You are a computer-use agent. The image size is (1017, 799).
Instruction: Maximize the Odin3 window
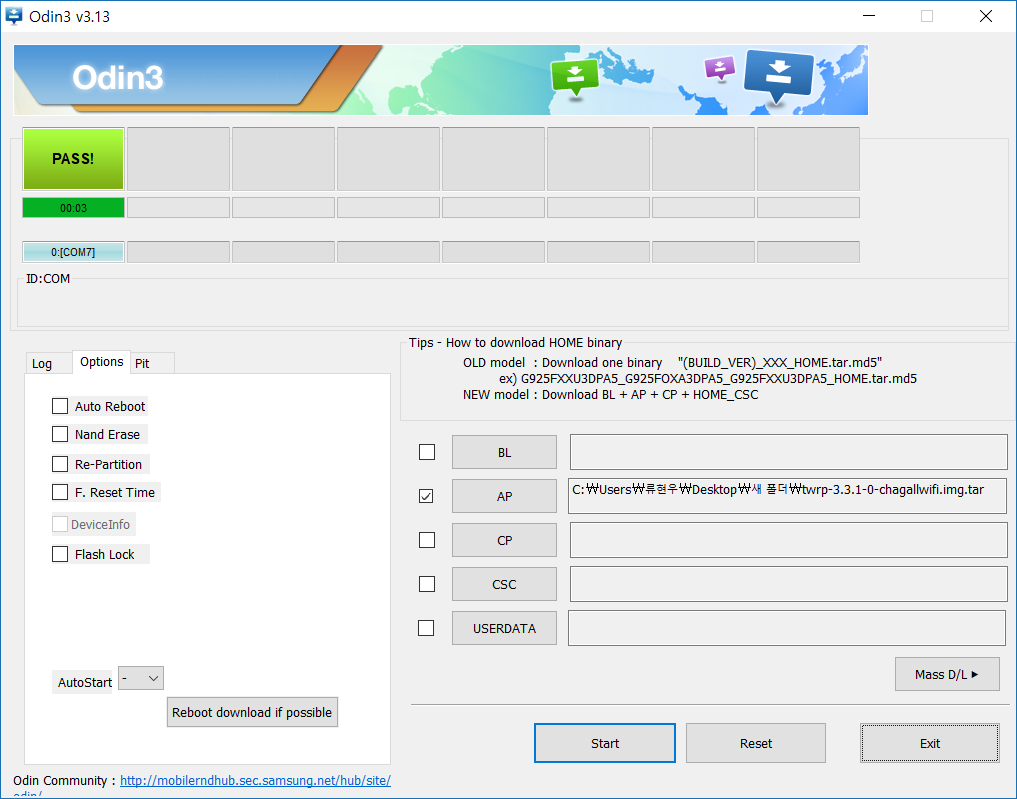[927, 16]
